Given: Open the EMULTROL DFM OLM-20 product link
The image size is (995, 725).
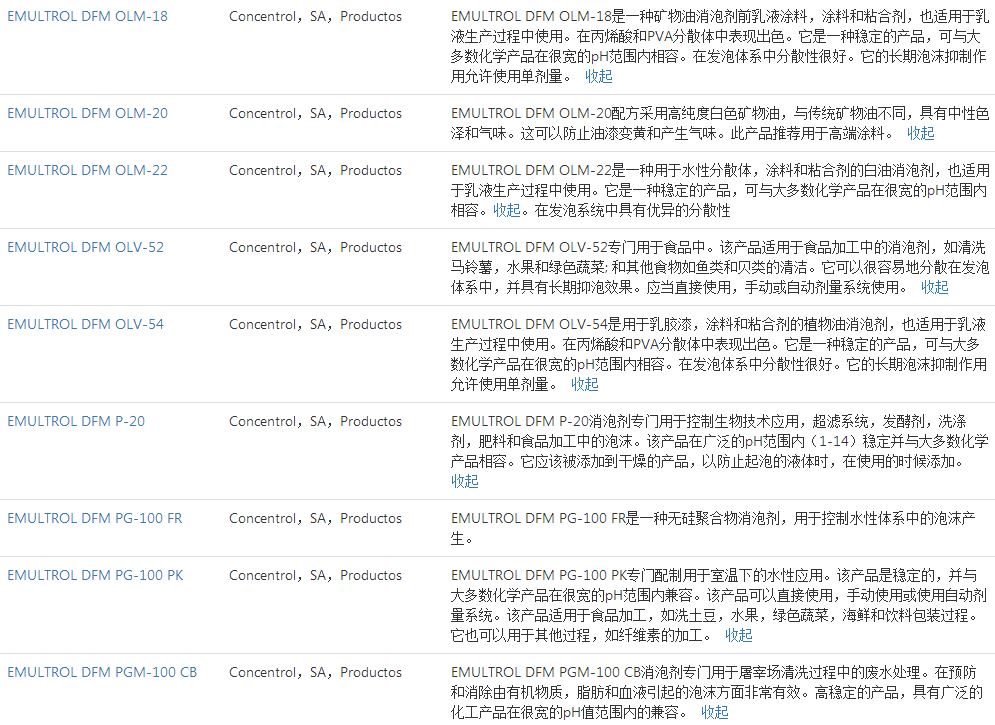Looking at the screenshot, I should (87, 113).
